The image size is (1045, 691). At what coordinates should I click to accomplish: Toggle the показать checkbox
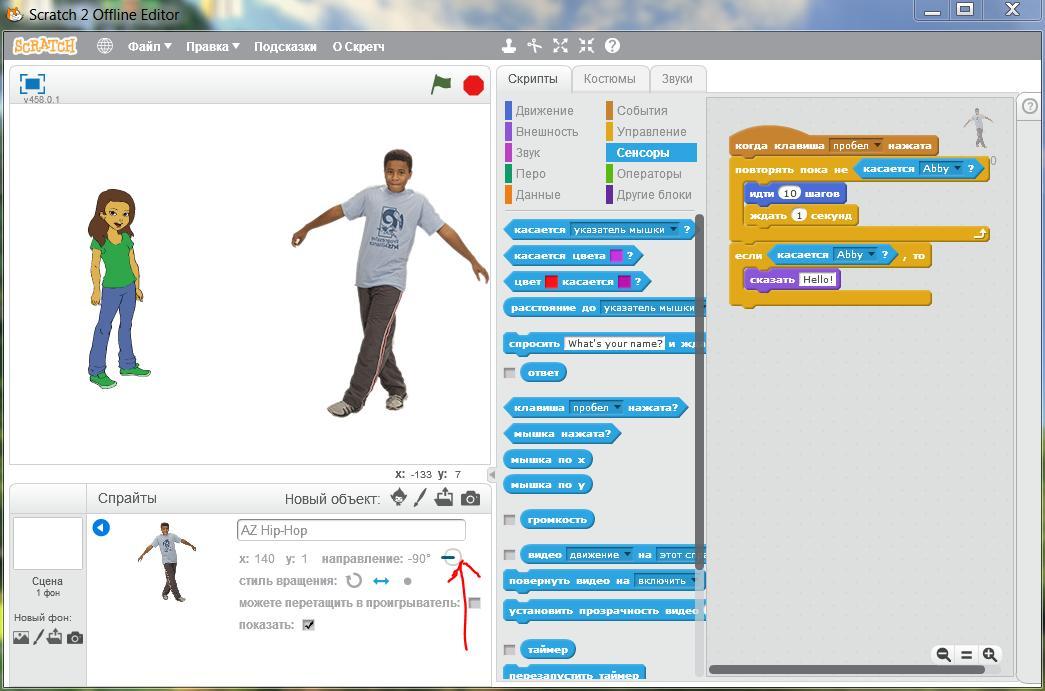(309, 625)
